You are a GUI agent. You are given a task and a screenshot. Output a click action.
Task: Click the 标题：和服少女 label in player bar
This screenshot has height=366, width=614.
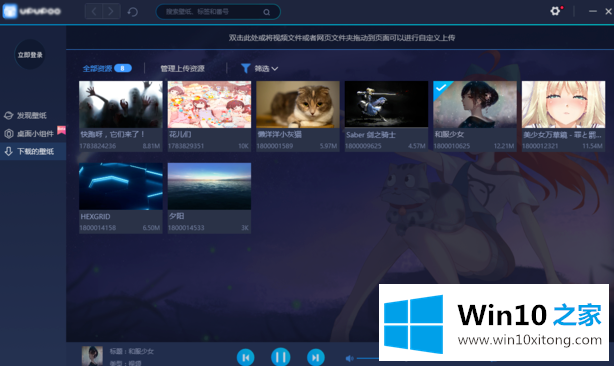pos(132,352)
